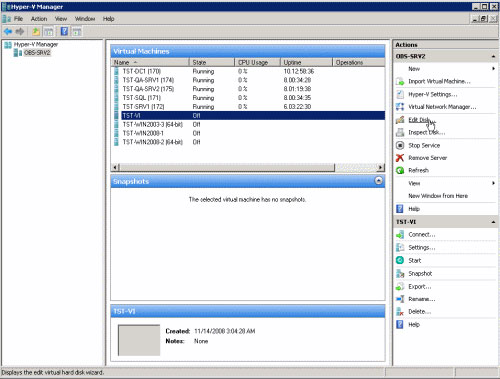Sort virtual machines by Name column header
This screenshot has width=500, height=379.
[x=150, y=62]
